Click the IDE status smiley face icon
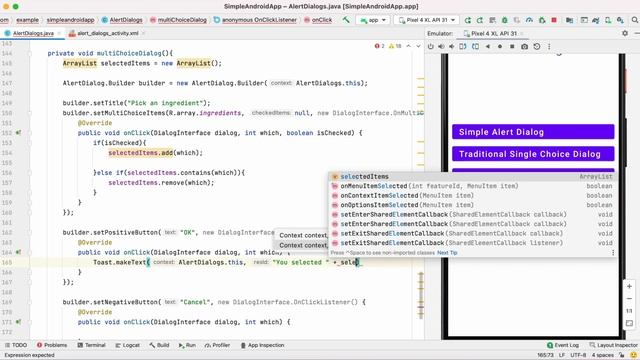Screen dimensions: 640x360 coord(633,355)
